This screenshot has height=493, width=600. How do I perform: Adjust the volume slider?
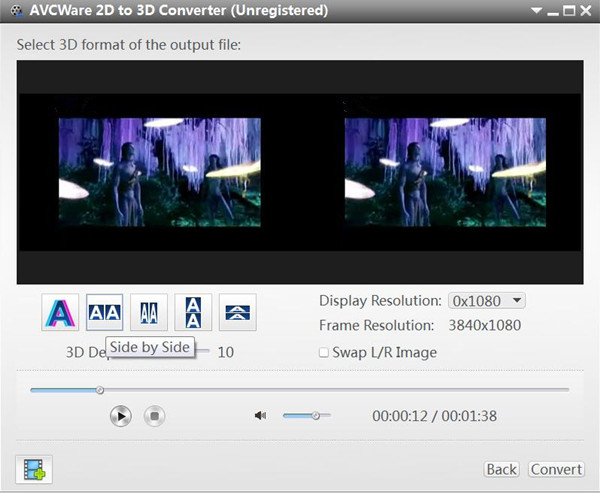pos(307,415)
